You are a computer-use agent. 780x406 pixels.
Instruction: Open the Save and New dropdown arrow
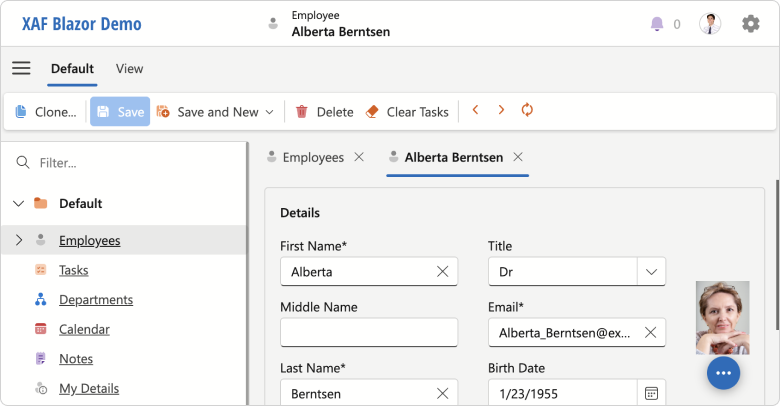click(269, 112)
